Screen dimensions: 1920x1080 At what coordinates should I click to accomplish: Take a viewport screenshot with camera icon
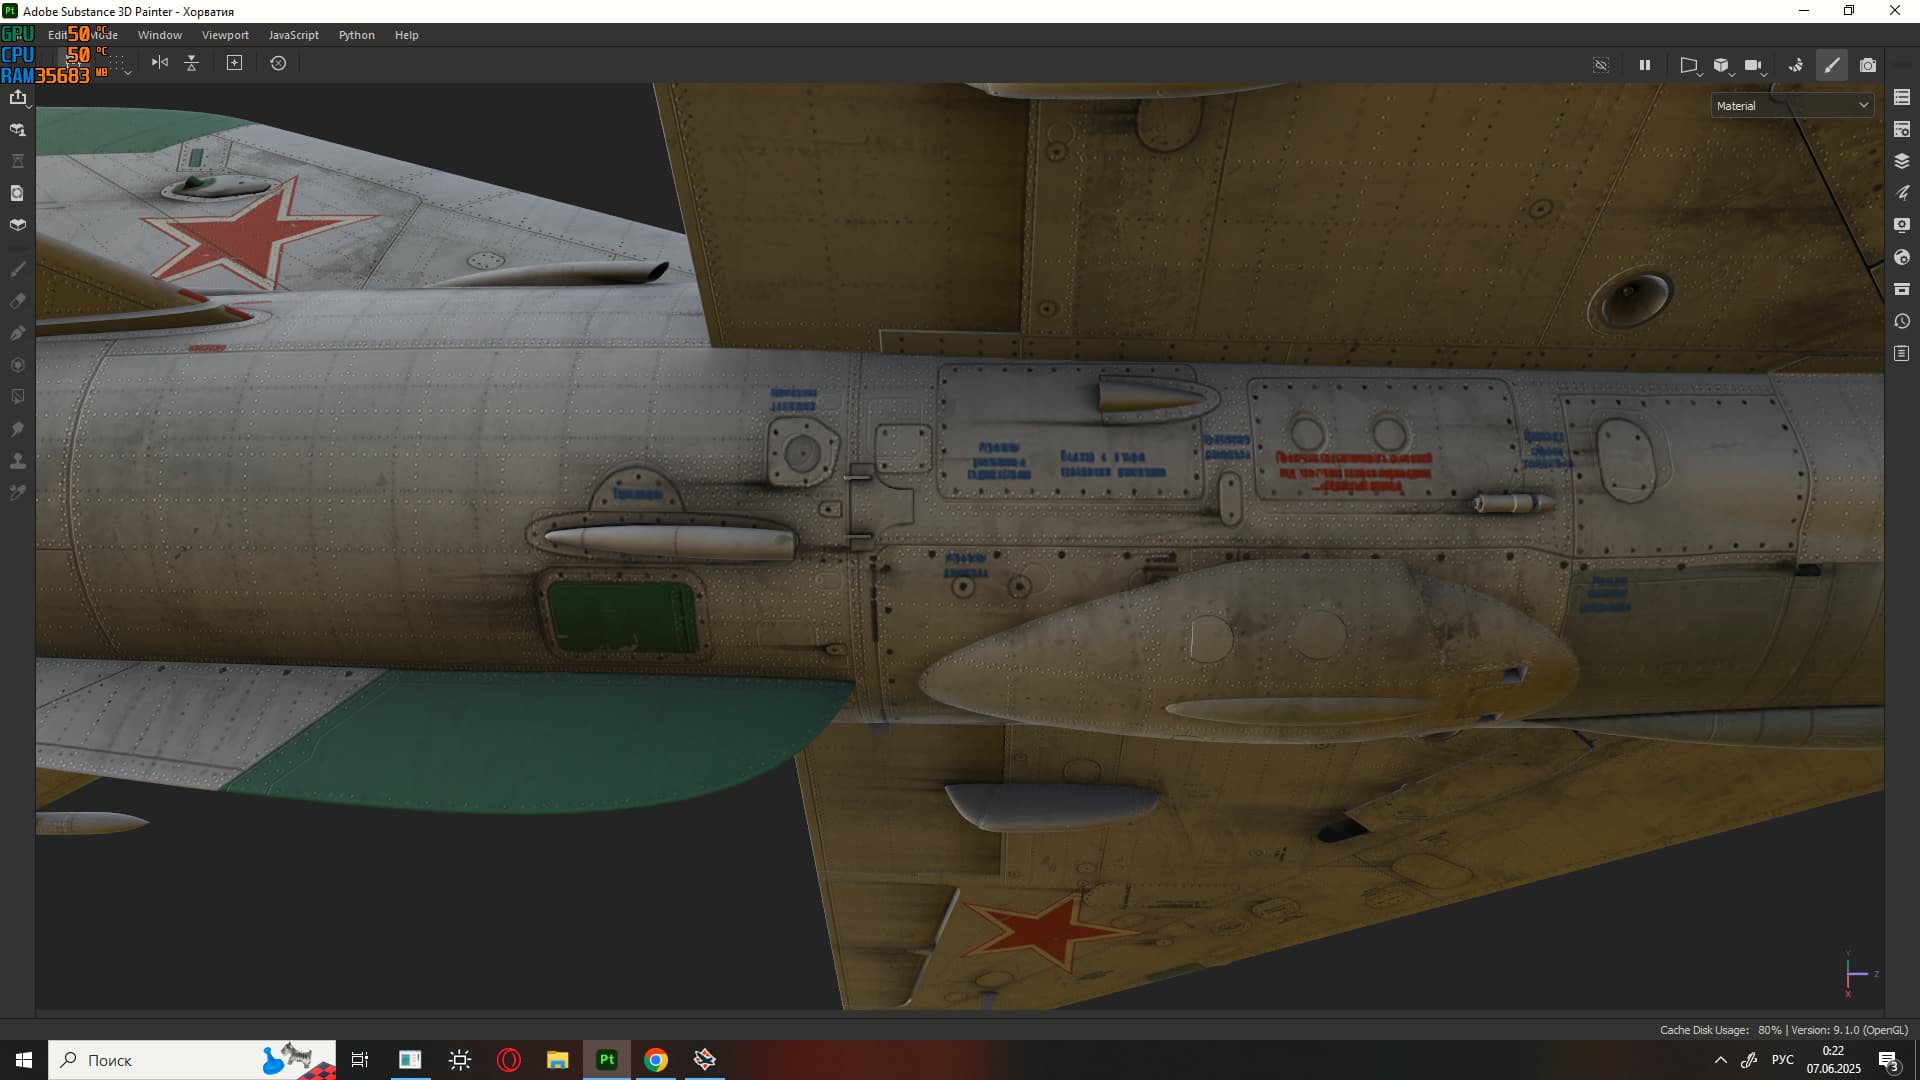(1868, 65)
